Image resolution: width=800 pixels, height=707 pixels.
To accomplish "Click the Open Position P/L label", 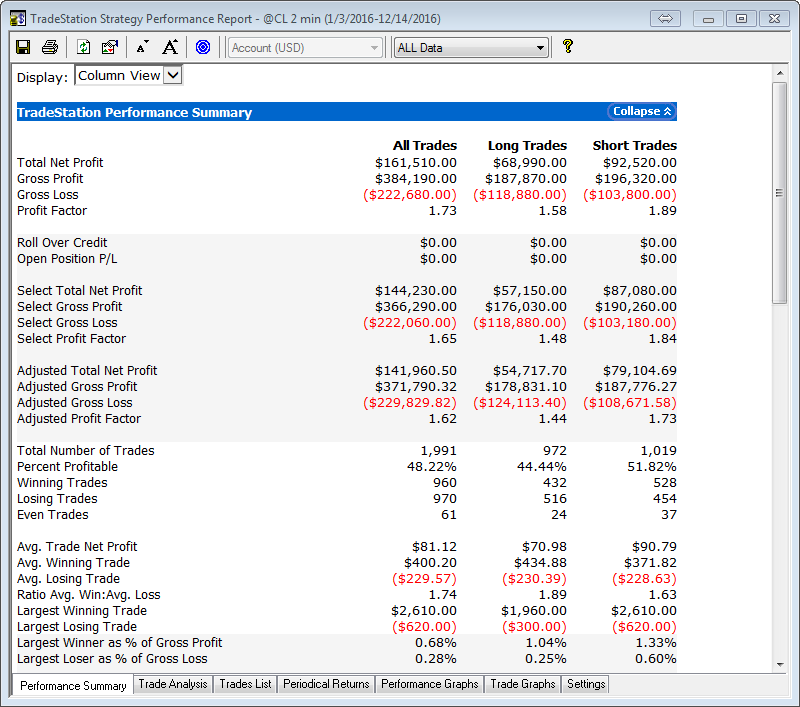I will [x=67, y=259].
